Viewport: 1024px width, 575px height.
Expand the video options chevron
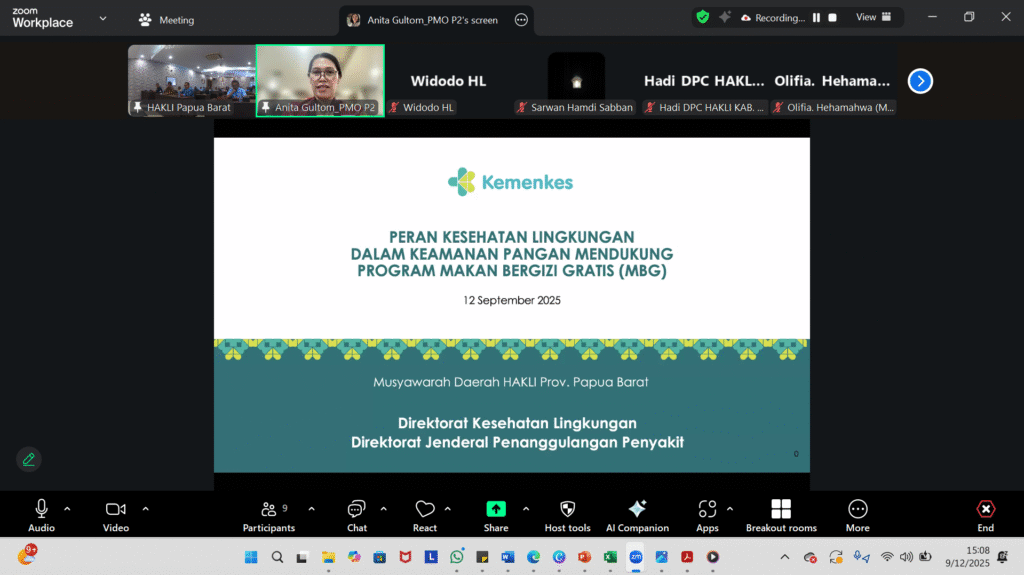pyautogui.click(x=146, y=508)
